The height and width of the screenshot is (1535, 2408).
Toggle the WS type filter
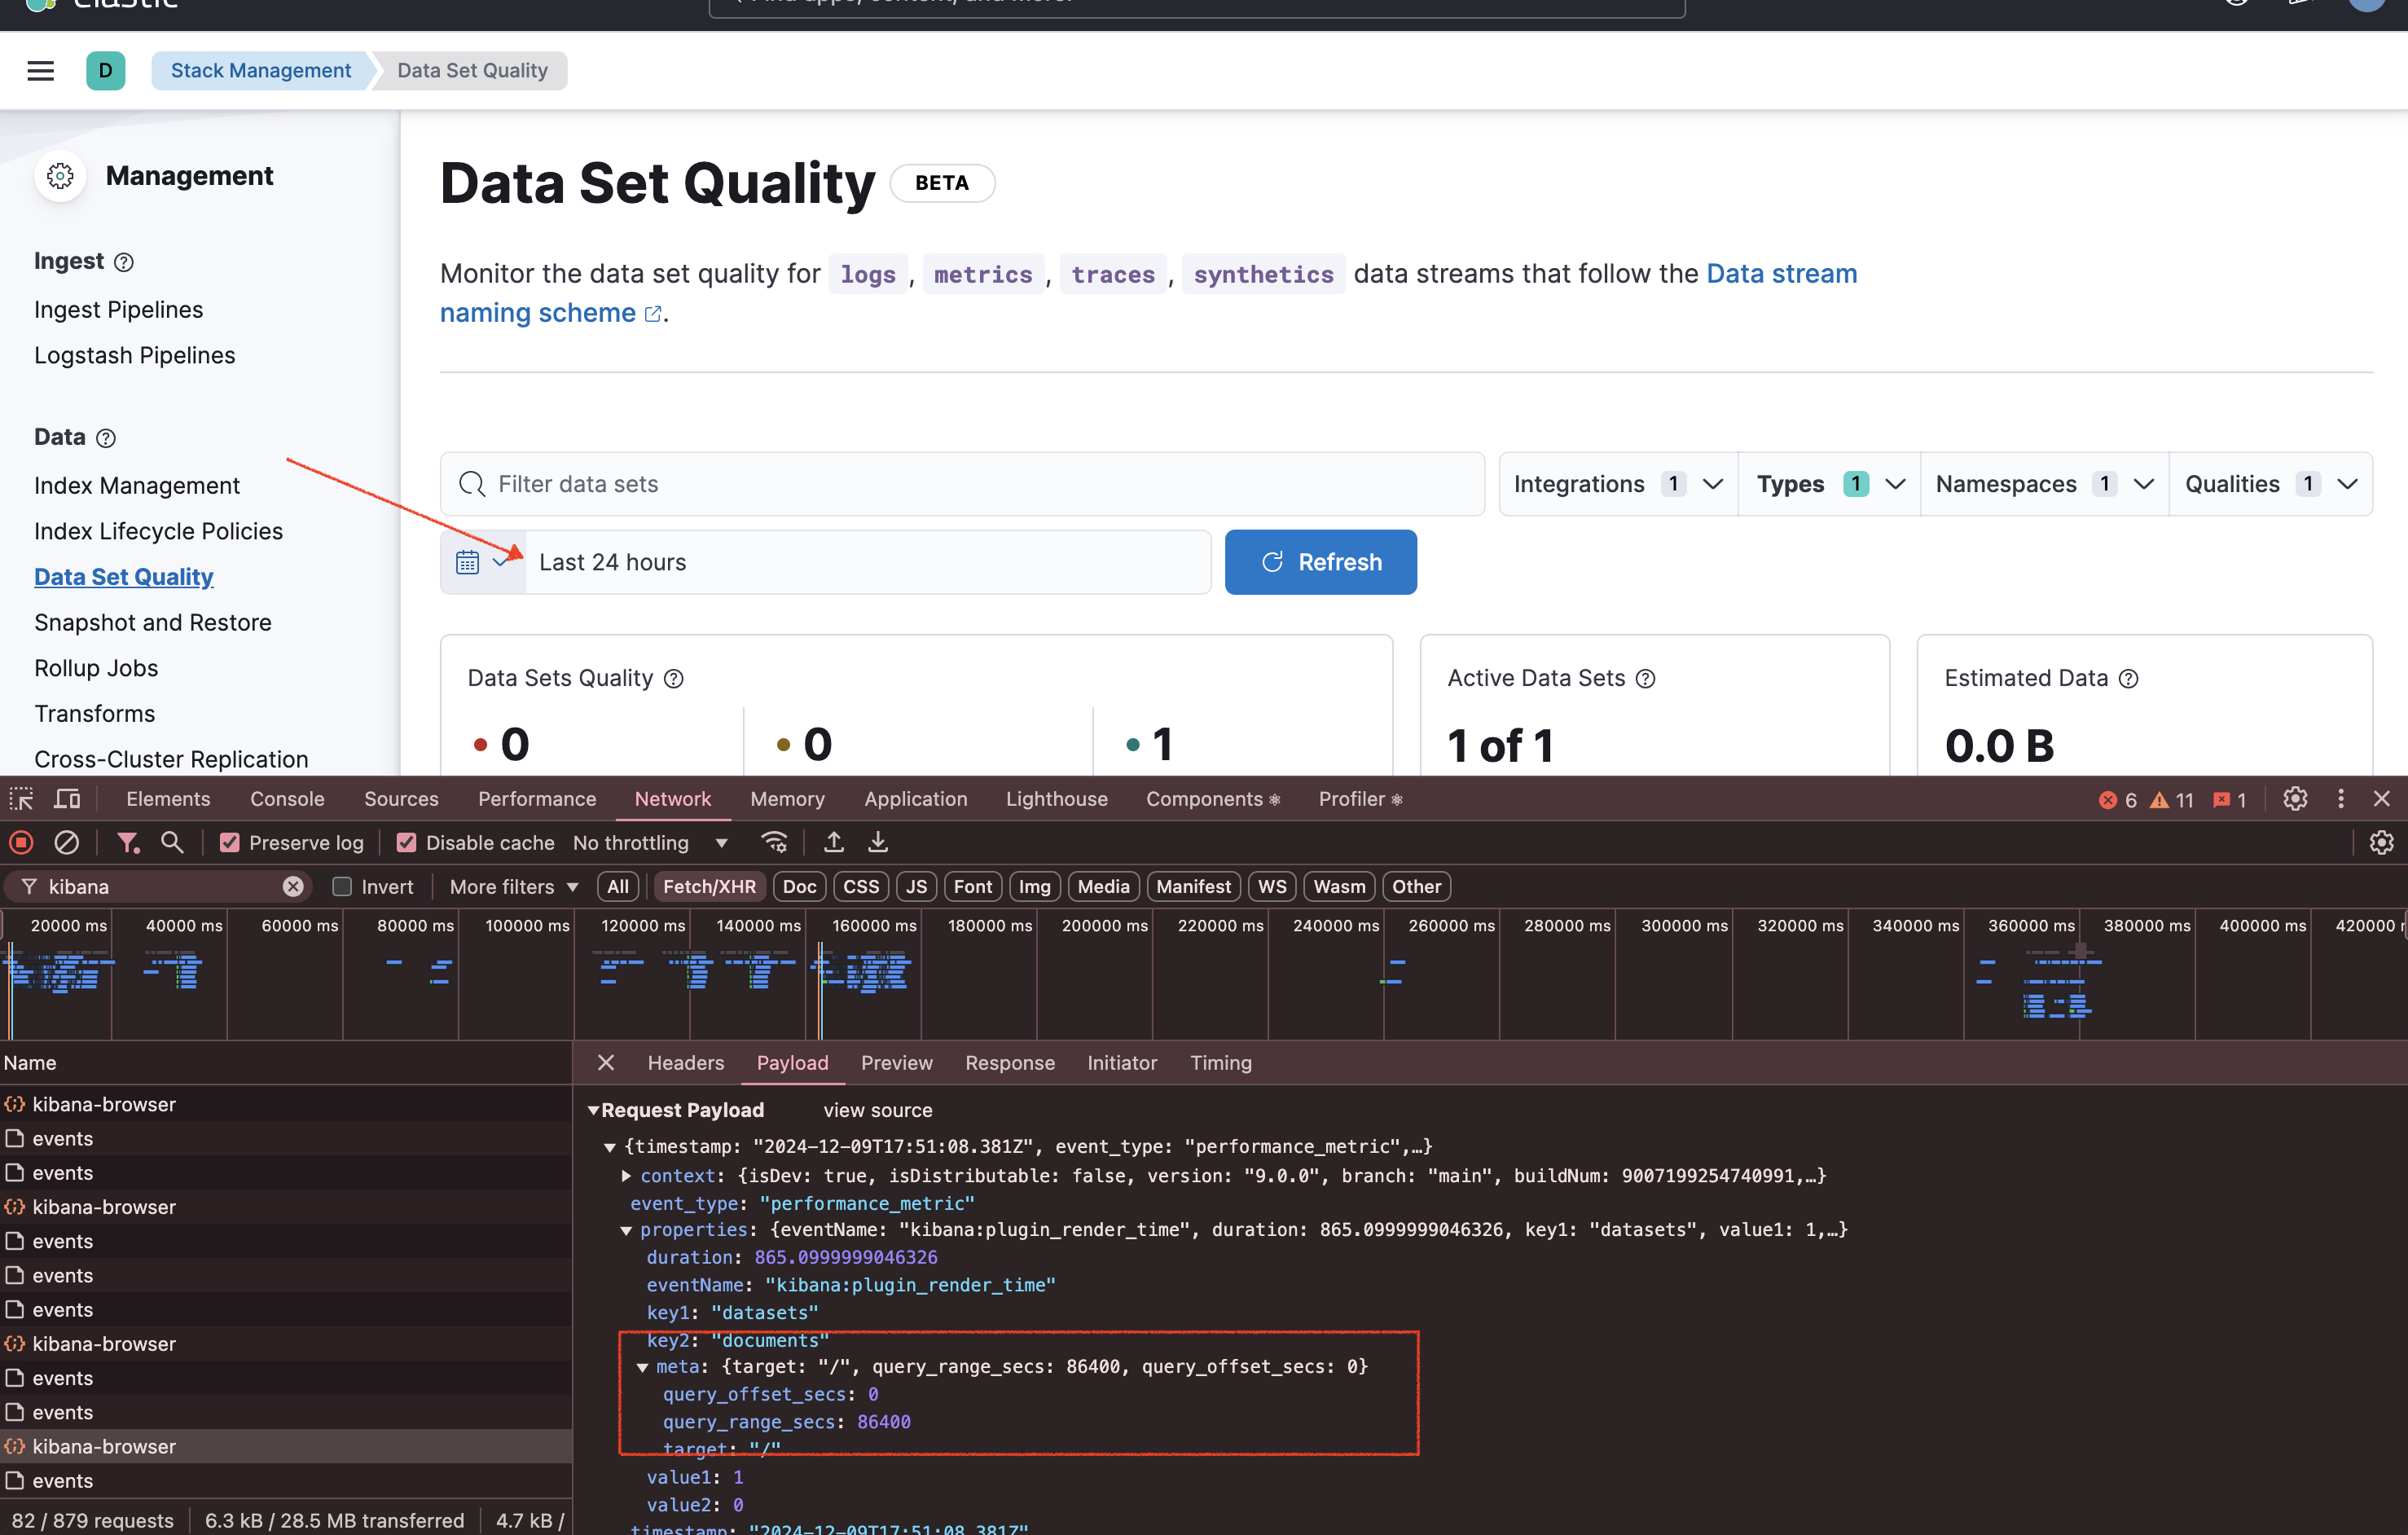1272,887
